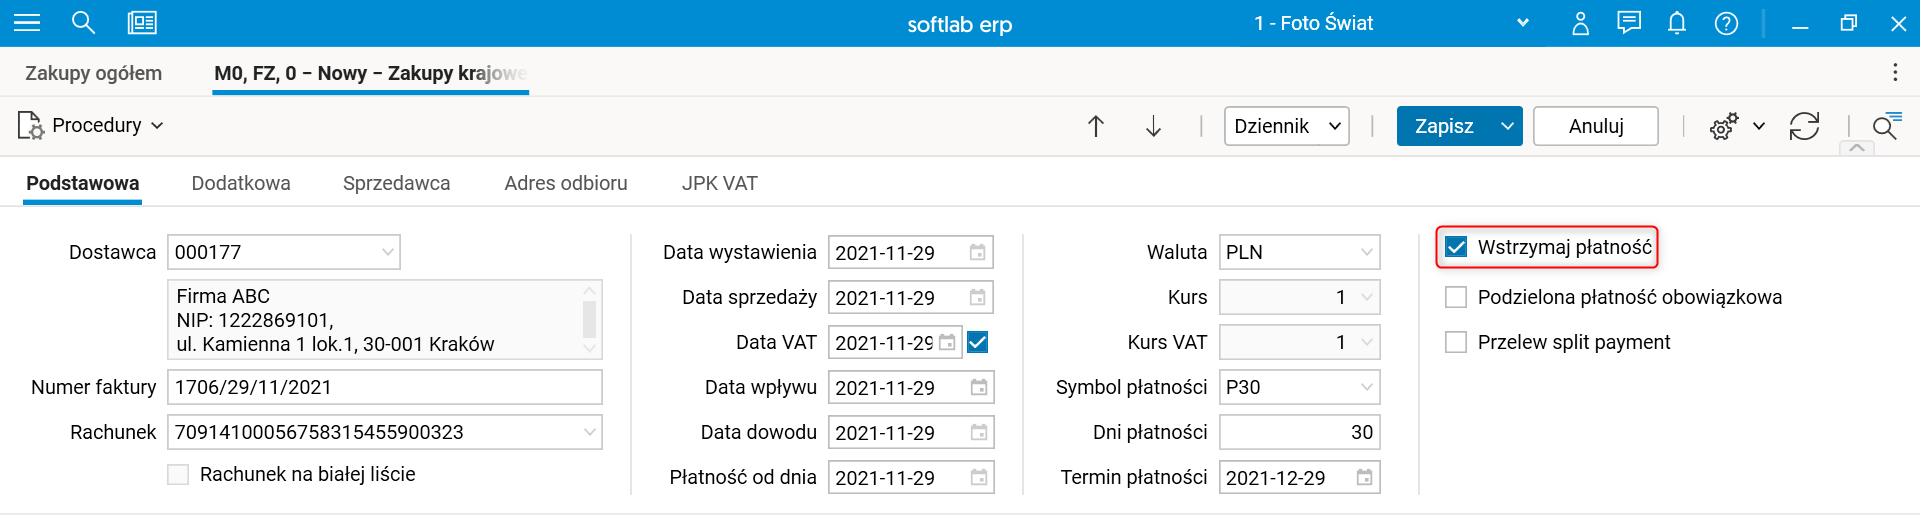Click the Numer faktury input field

tap(384, 387)
